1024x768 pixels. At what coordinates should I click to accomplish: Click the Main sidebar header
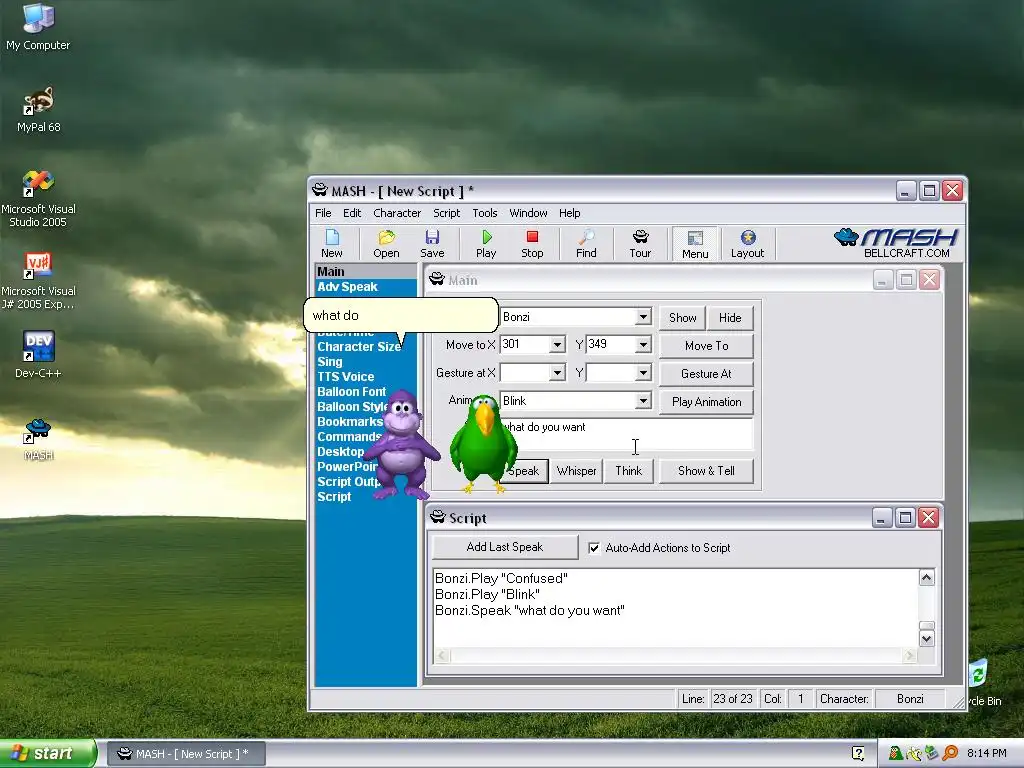point(365,272)
